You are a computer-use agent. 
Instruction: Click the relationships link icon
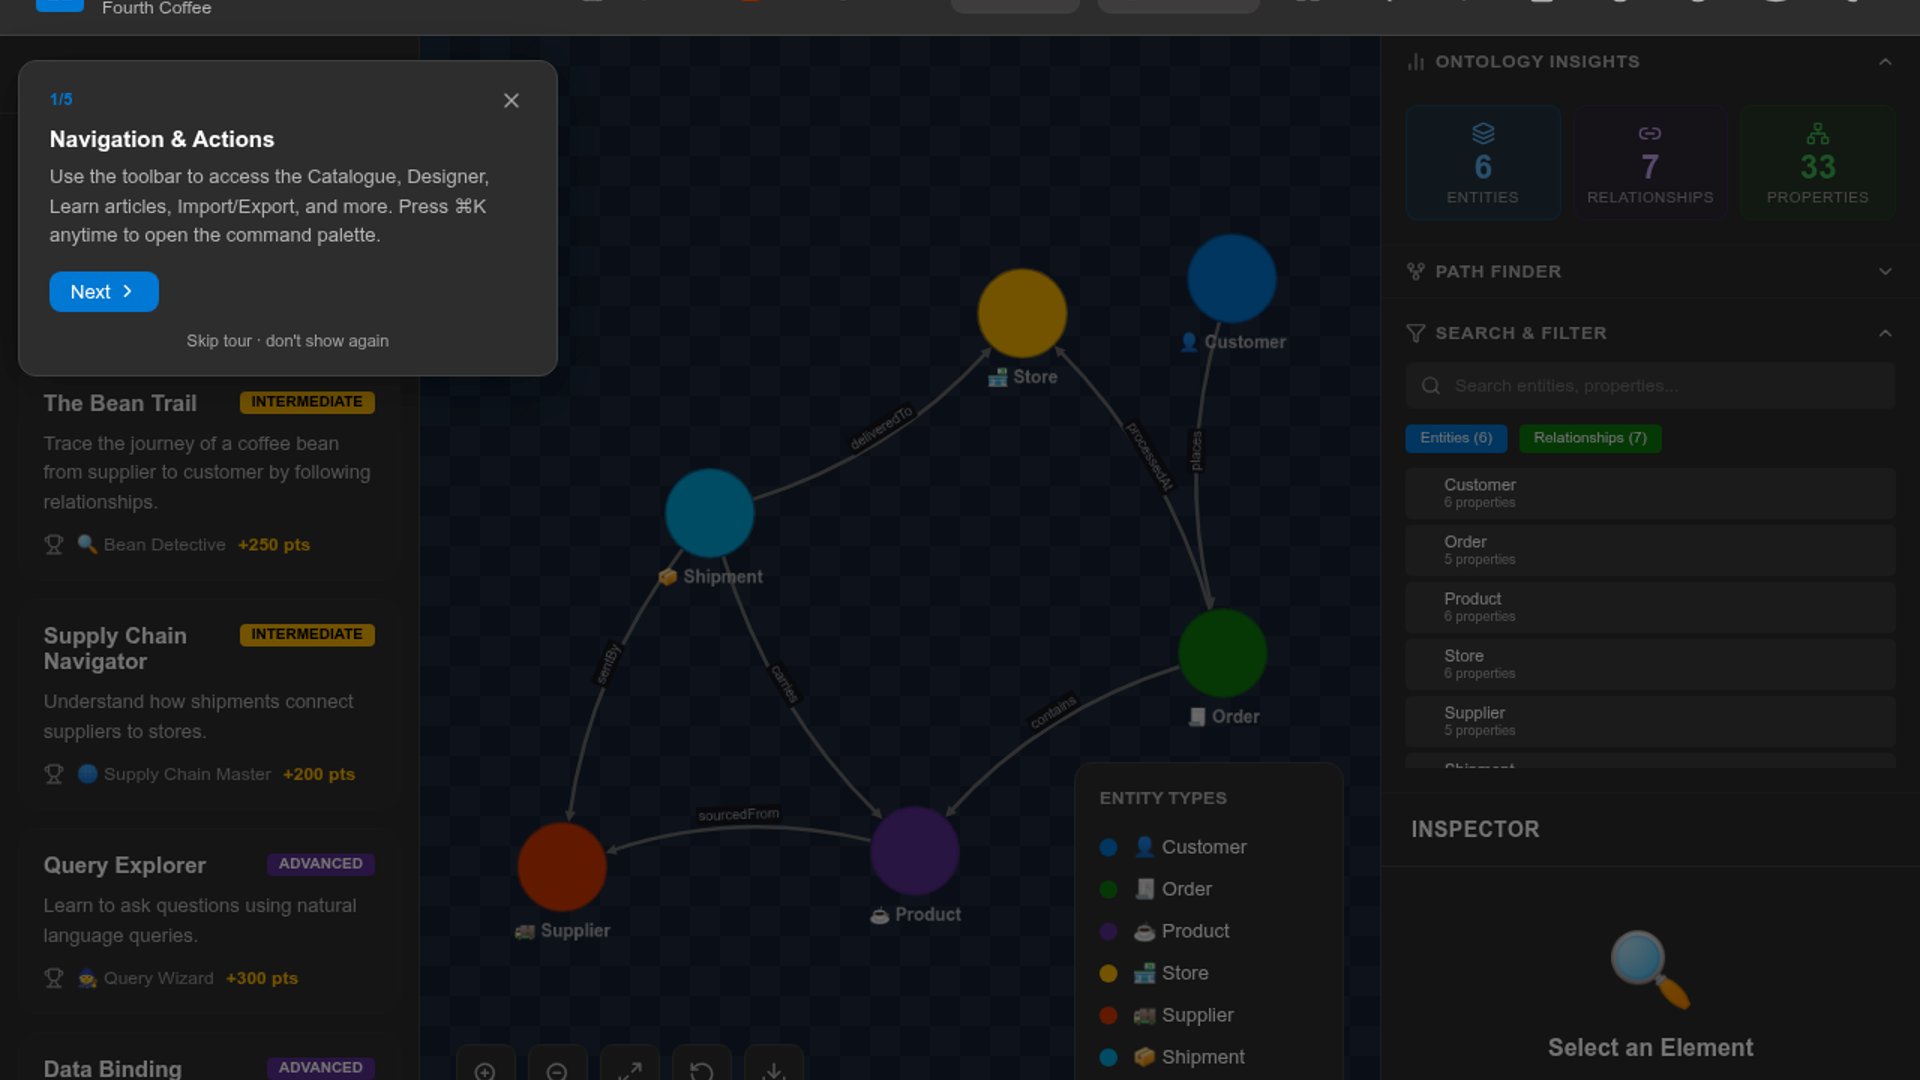click(x=1650, y=133)
